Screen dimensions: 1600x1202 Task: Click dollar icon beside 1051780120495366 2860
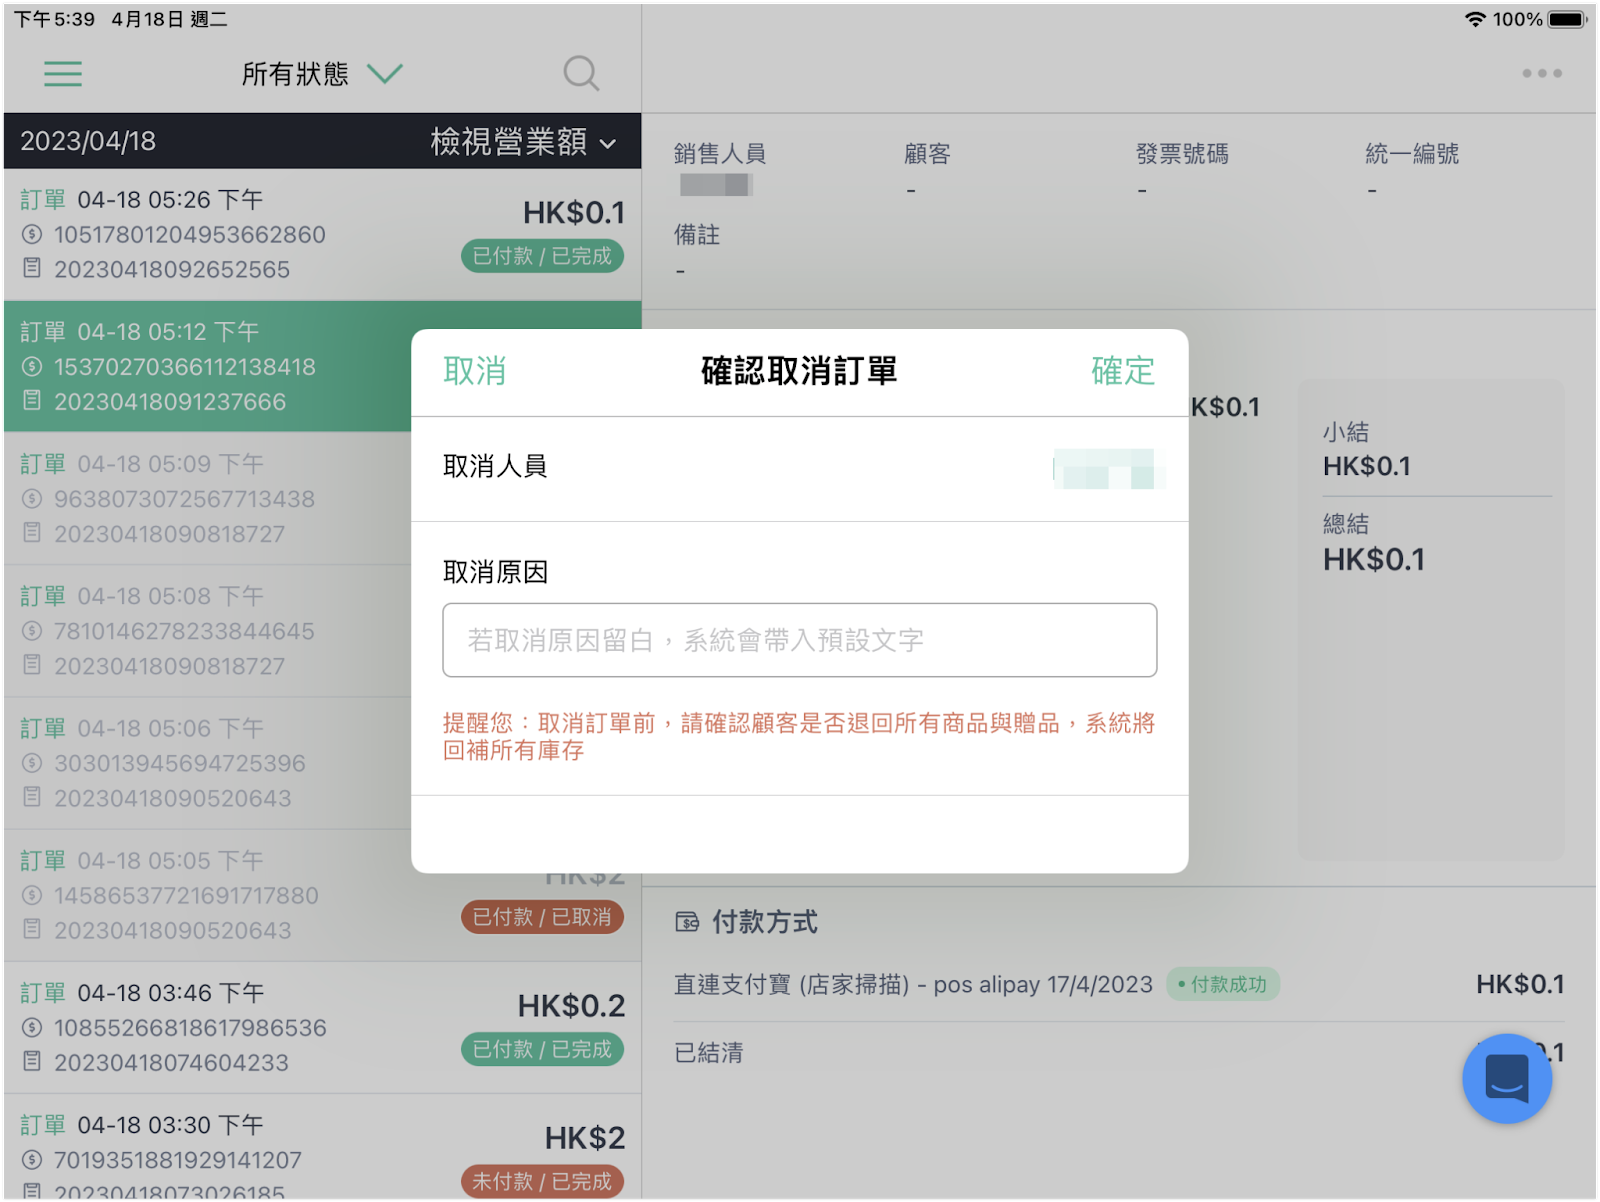[32, 234]
